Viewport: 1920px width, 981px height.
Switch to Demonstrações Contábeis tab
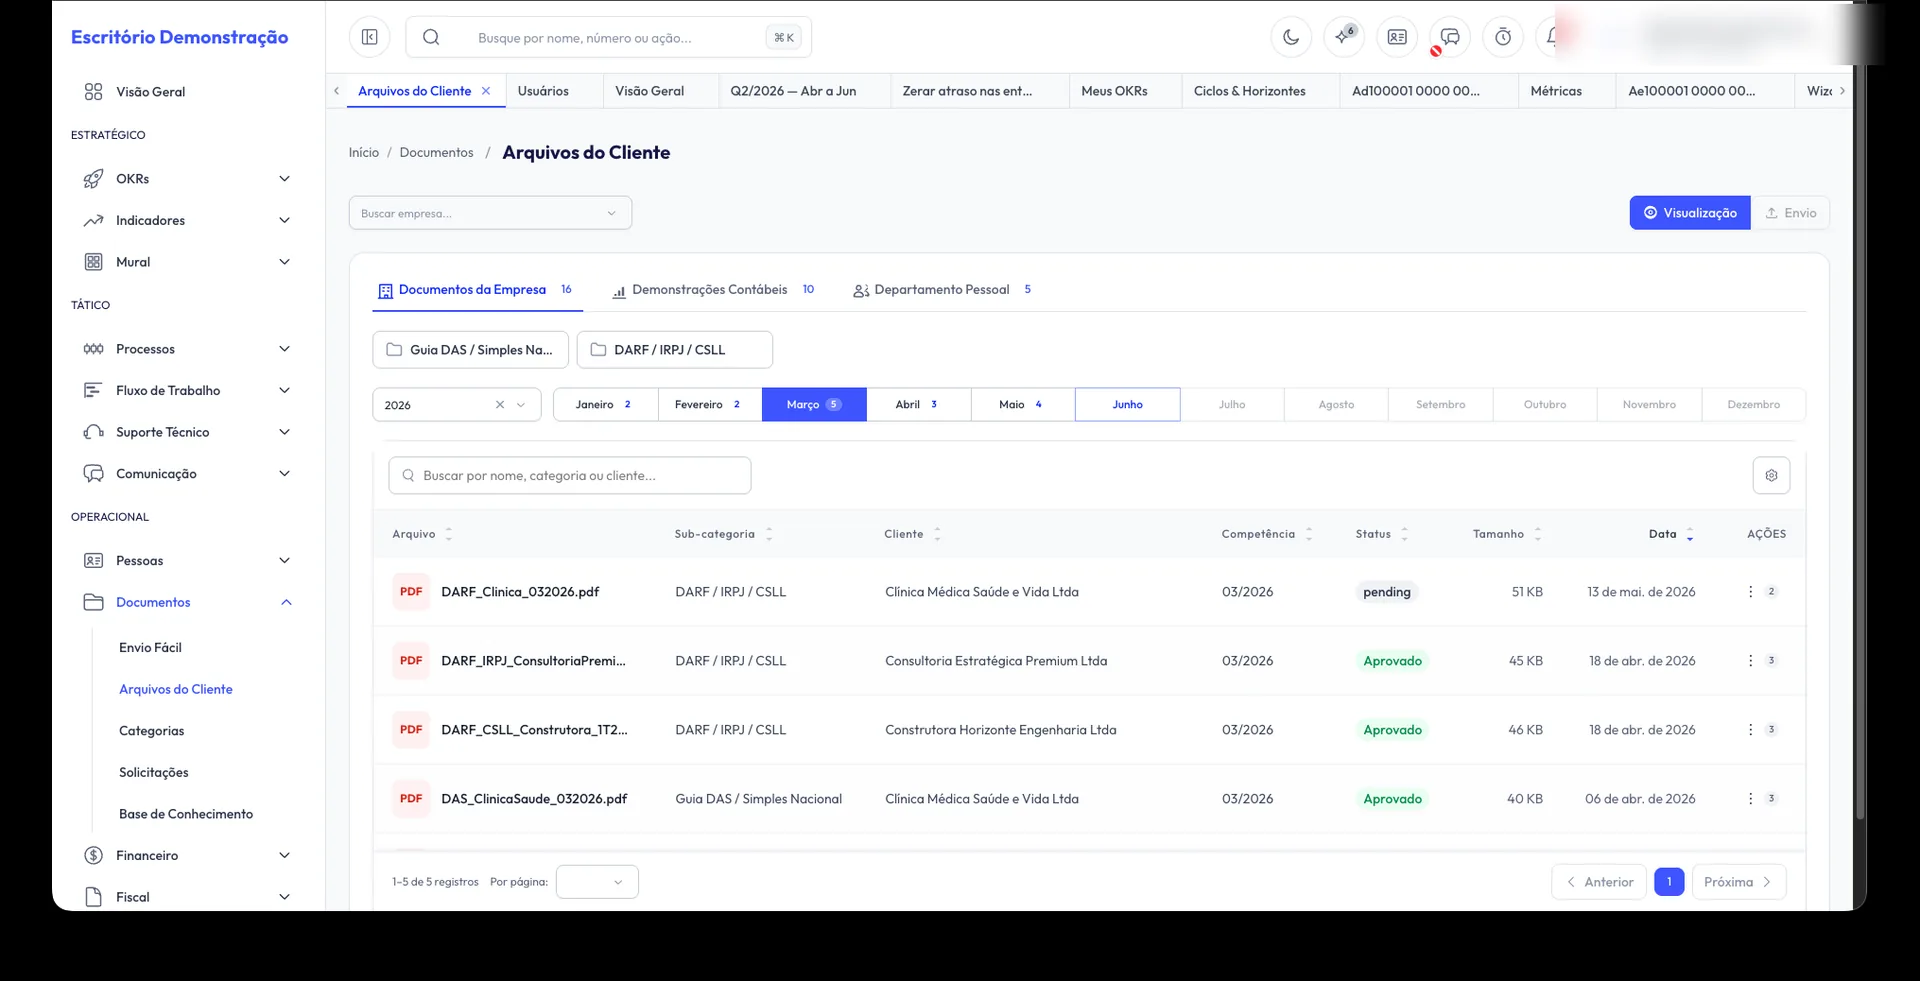(x=714, y=290)
